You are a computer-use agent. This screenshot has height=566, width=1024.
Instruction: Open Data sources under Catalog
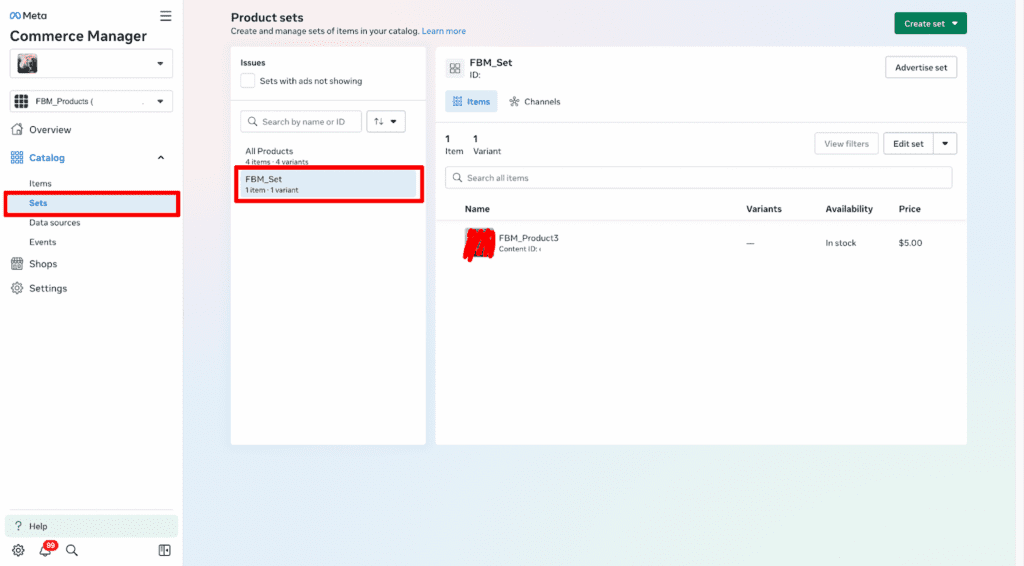[x=54, y=223]
